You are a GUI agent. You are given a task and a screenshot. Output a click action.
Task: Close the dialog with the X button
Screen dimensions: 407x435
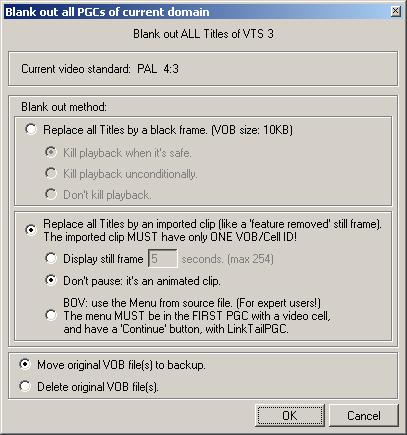(x=395, y=12)
